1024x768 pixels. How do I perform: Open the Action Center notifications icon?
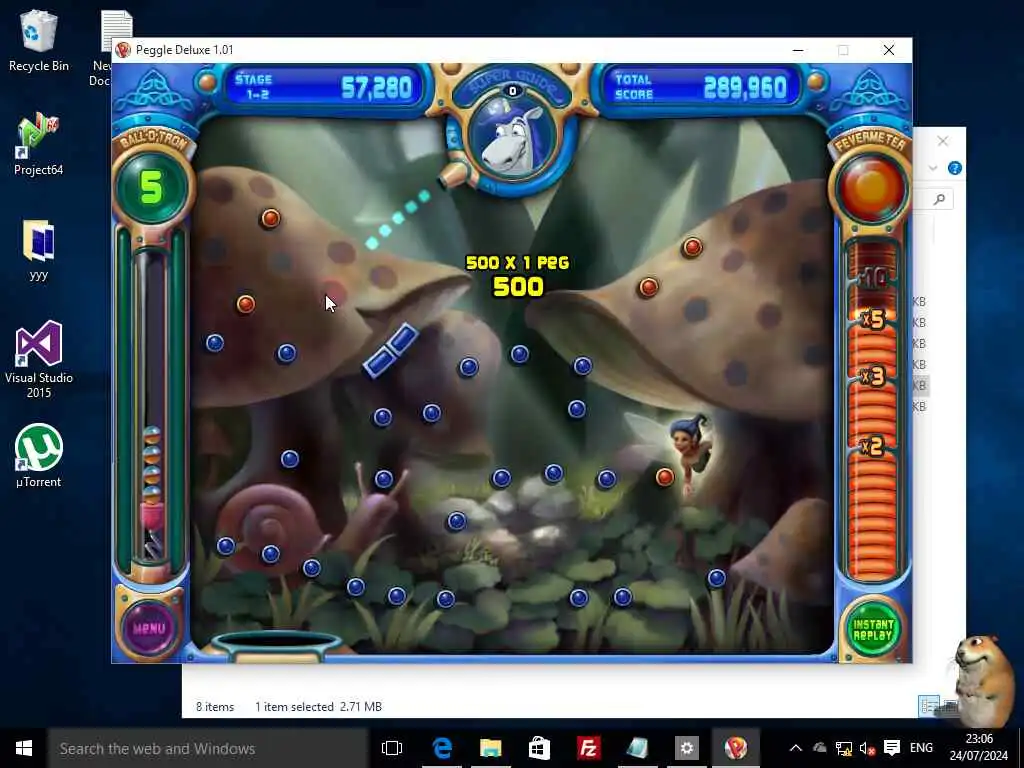tap(891, 748)
